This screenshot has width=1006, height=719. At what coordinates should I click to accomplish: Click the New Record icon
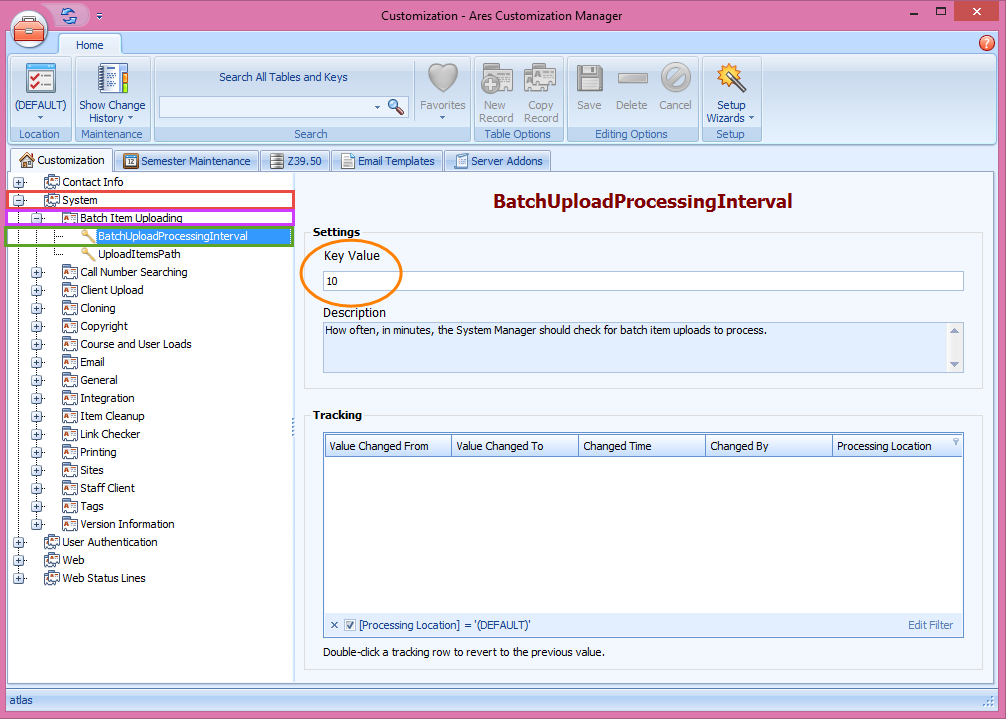496,85
